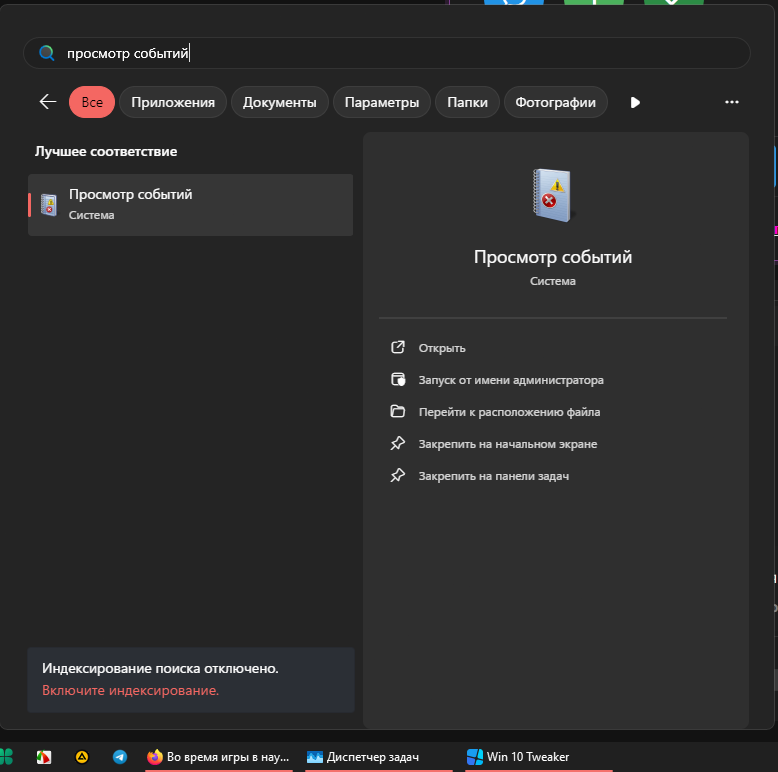Image resolution: width=778 pixels, height=772 pixels.
Task: Select the "Все" filter tab
Action: (x=92, y=102)
